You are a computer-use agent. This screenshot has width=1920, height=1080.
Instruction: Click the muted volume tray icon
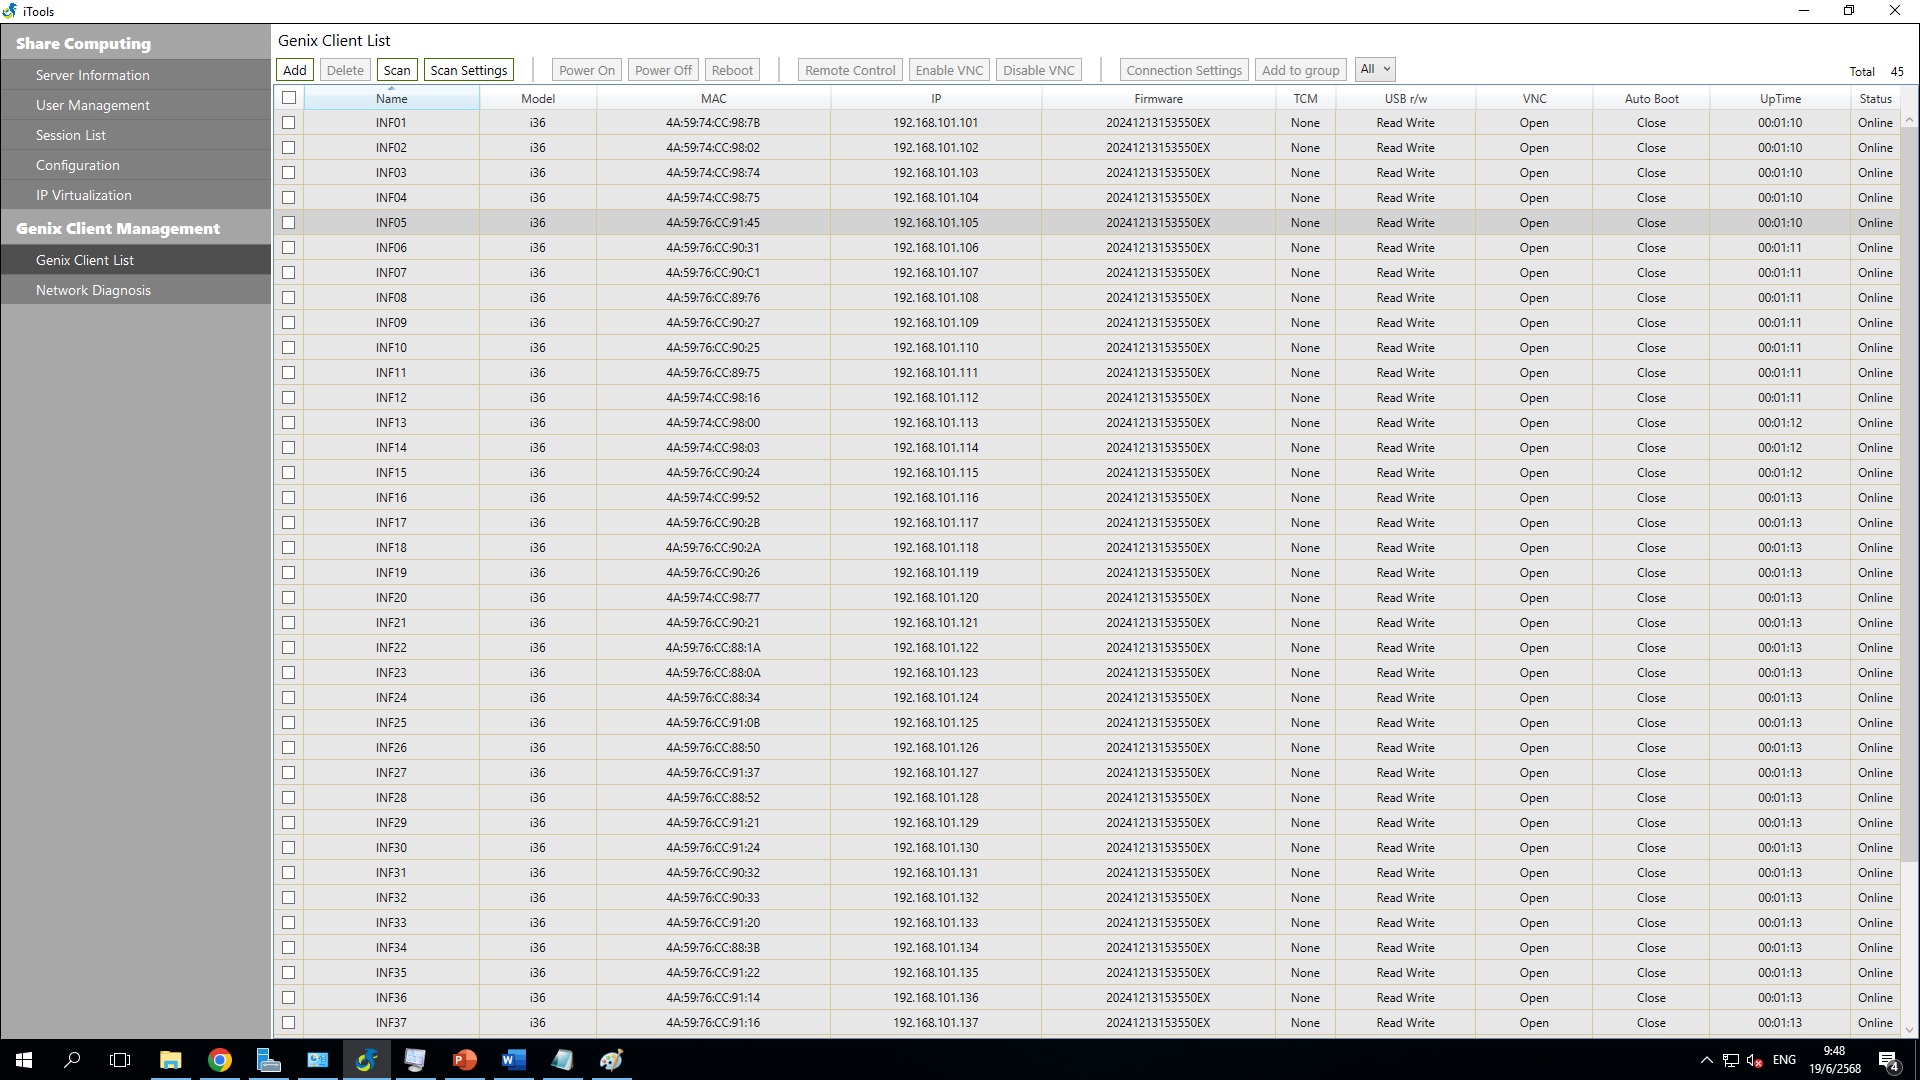pyautogui.click(x=1755, y=1060)
